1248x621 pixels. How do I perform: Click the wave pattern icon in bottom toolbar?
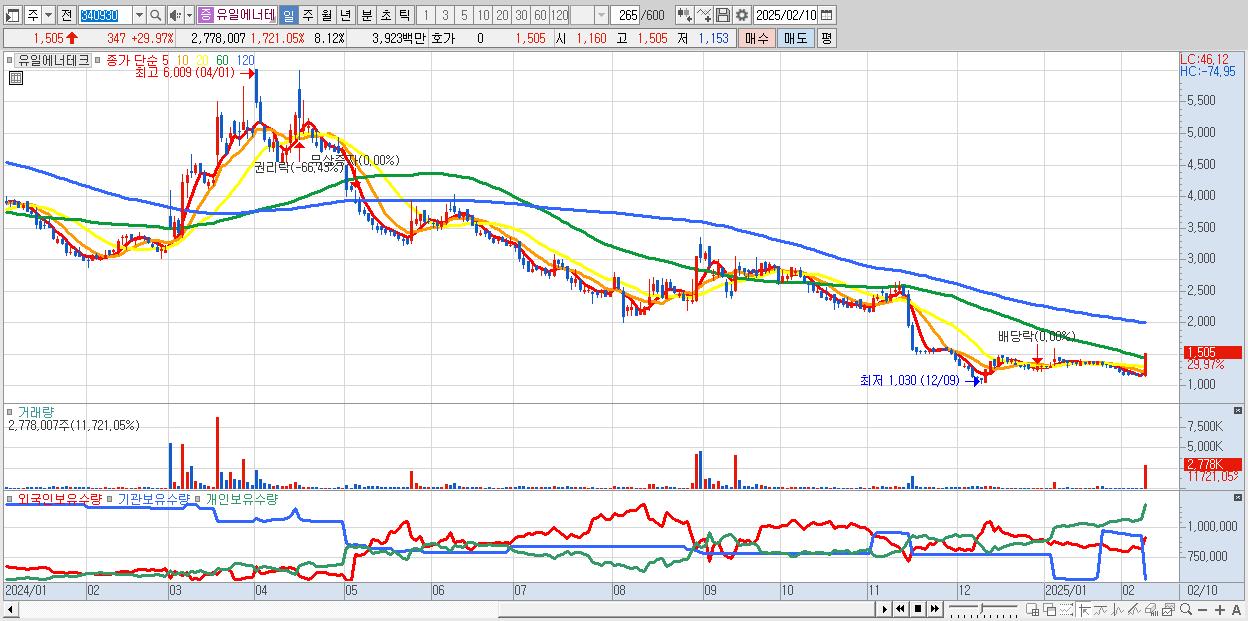pos(1118,609)
